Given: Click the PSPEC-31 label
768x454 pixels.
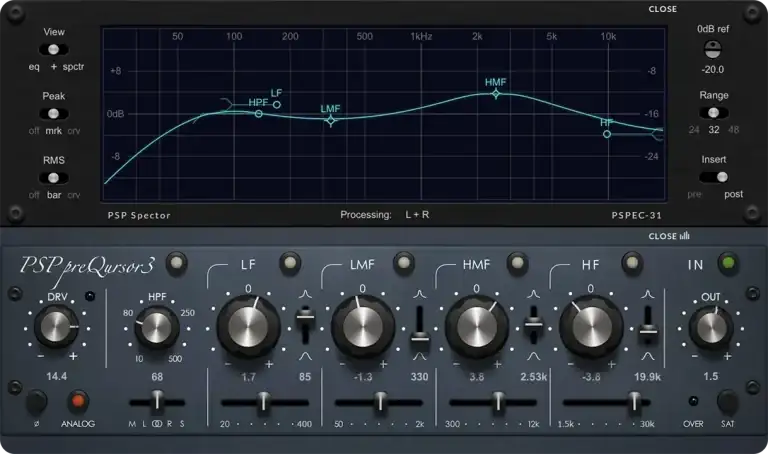Looking at the screenshot, I should click(636, 215).
